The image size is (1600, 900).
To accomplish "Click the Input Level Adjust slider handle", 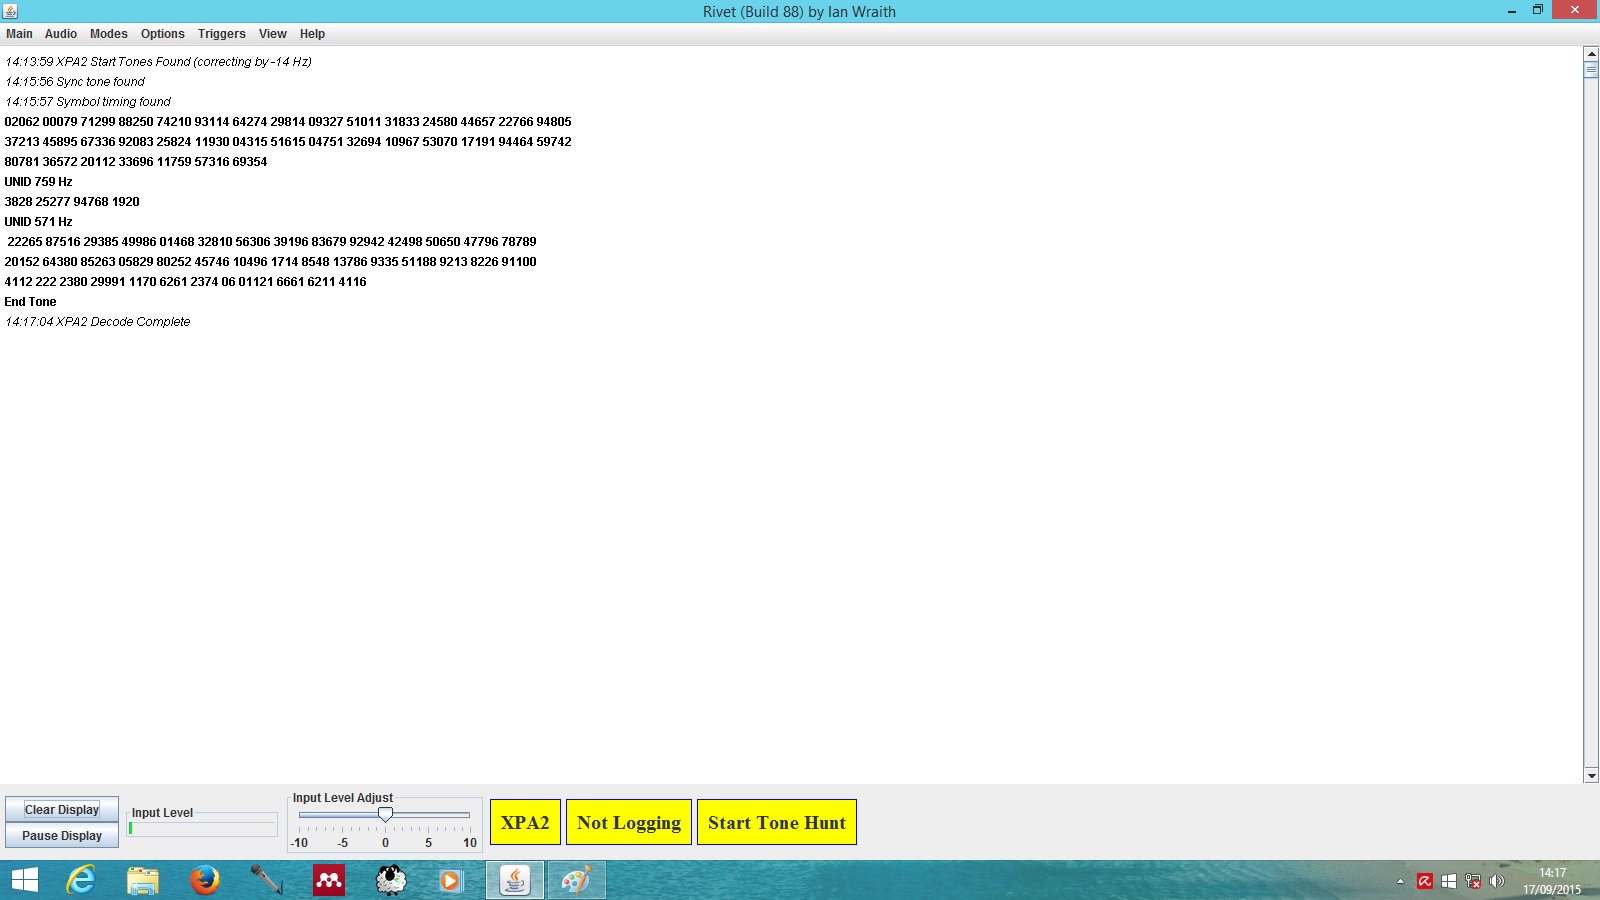I will [385, 815].
